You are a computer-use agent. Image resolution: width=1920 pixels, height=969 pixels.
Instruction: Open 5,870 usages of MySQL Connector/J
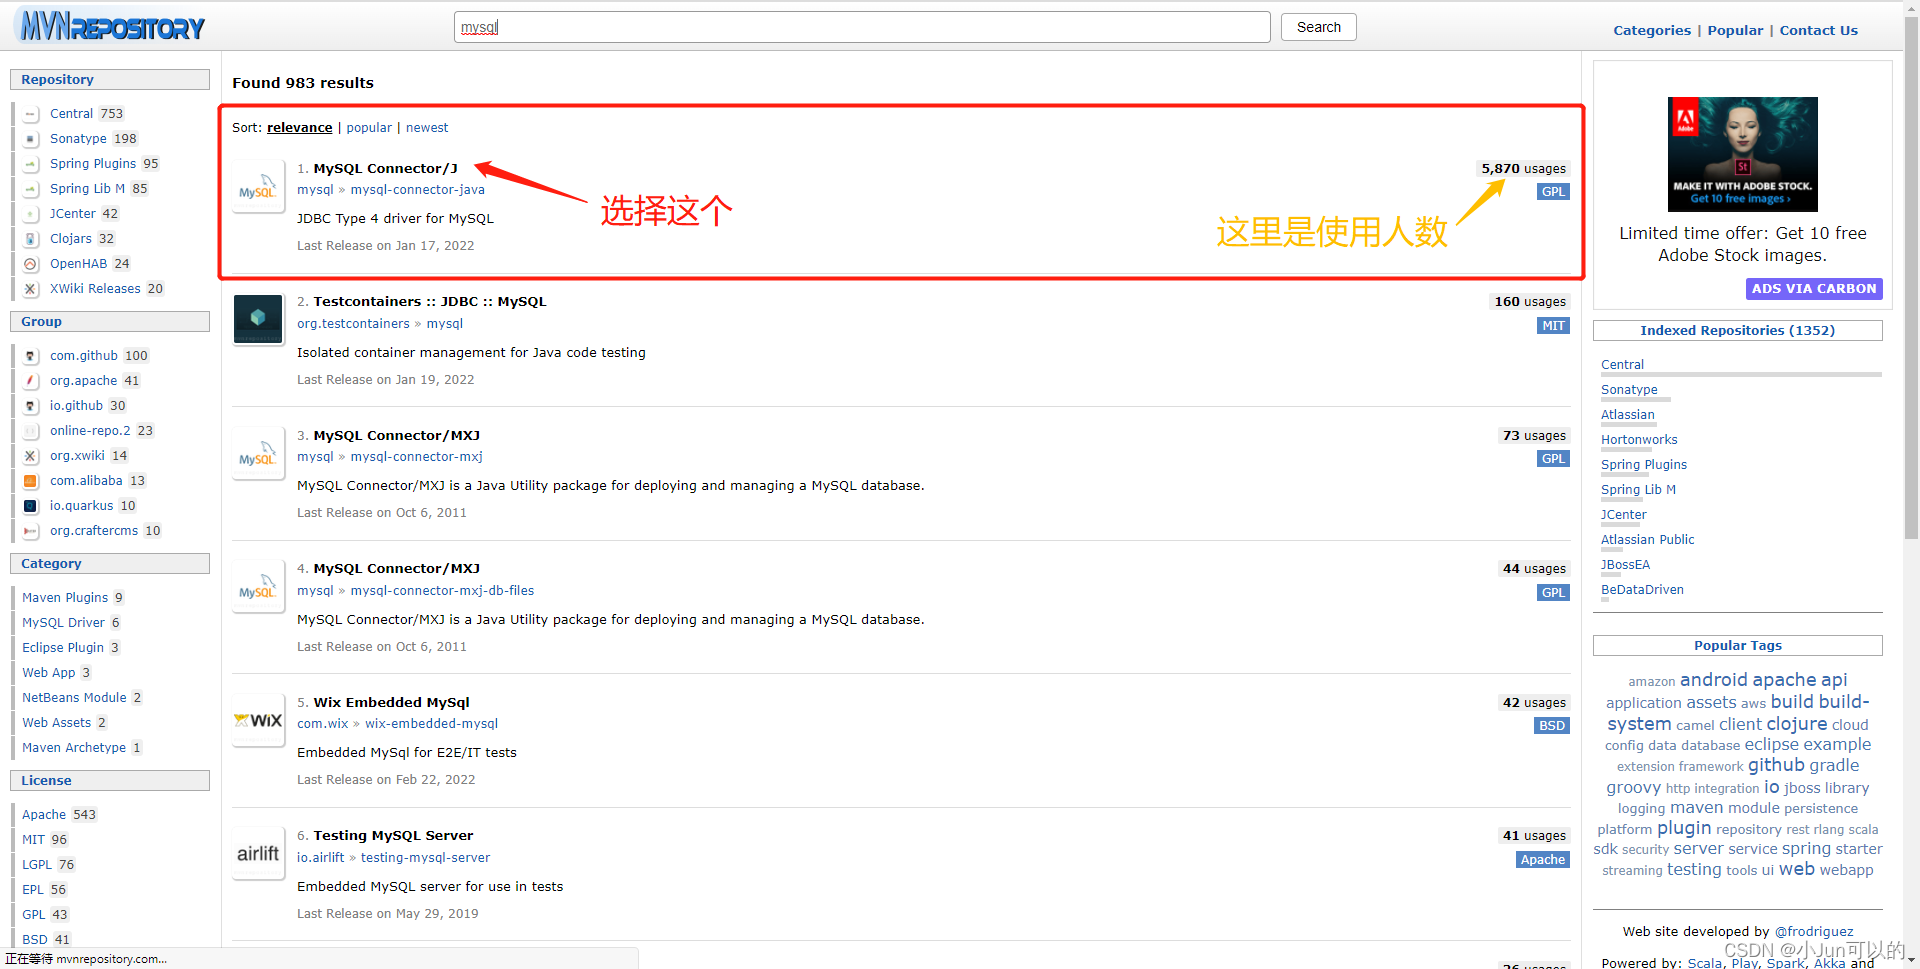point(1523,169)
